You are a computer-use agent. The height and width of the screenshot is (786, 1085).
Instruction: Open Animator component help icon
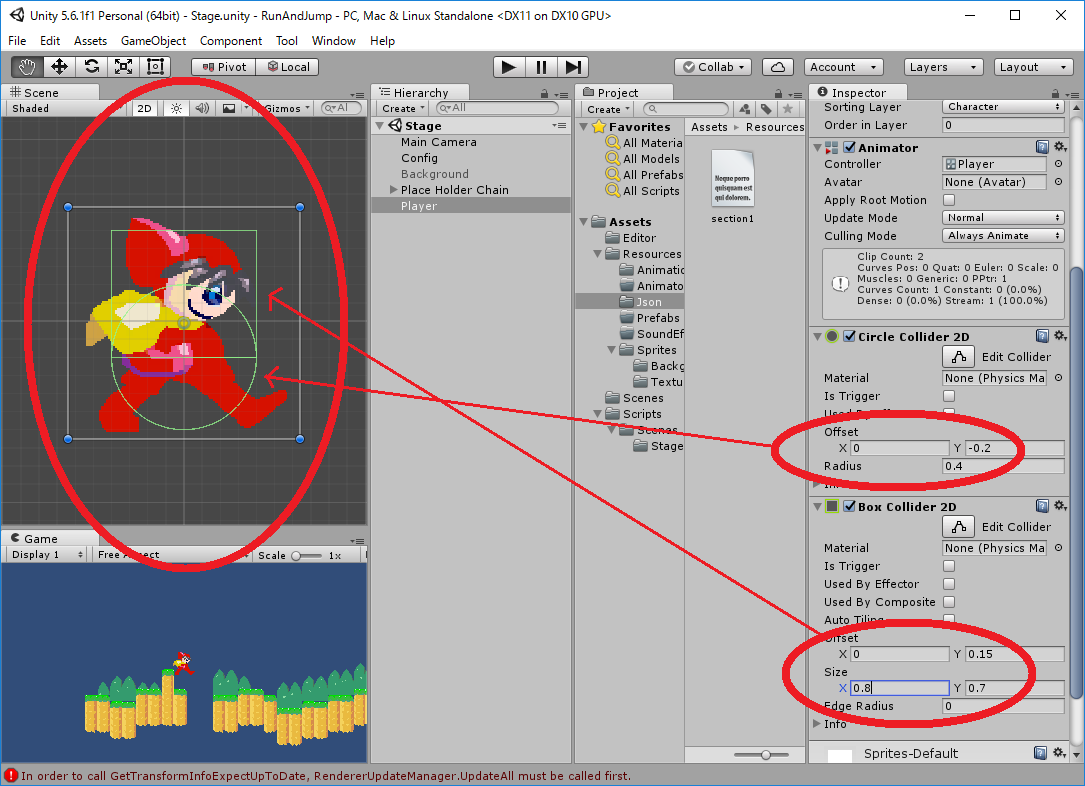click(1042, 147)
